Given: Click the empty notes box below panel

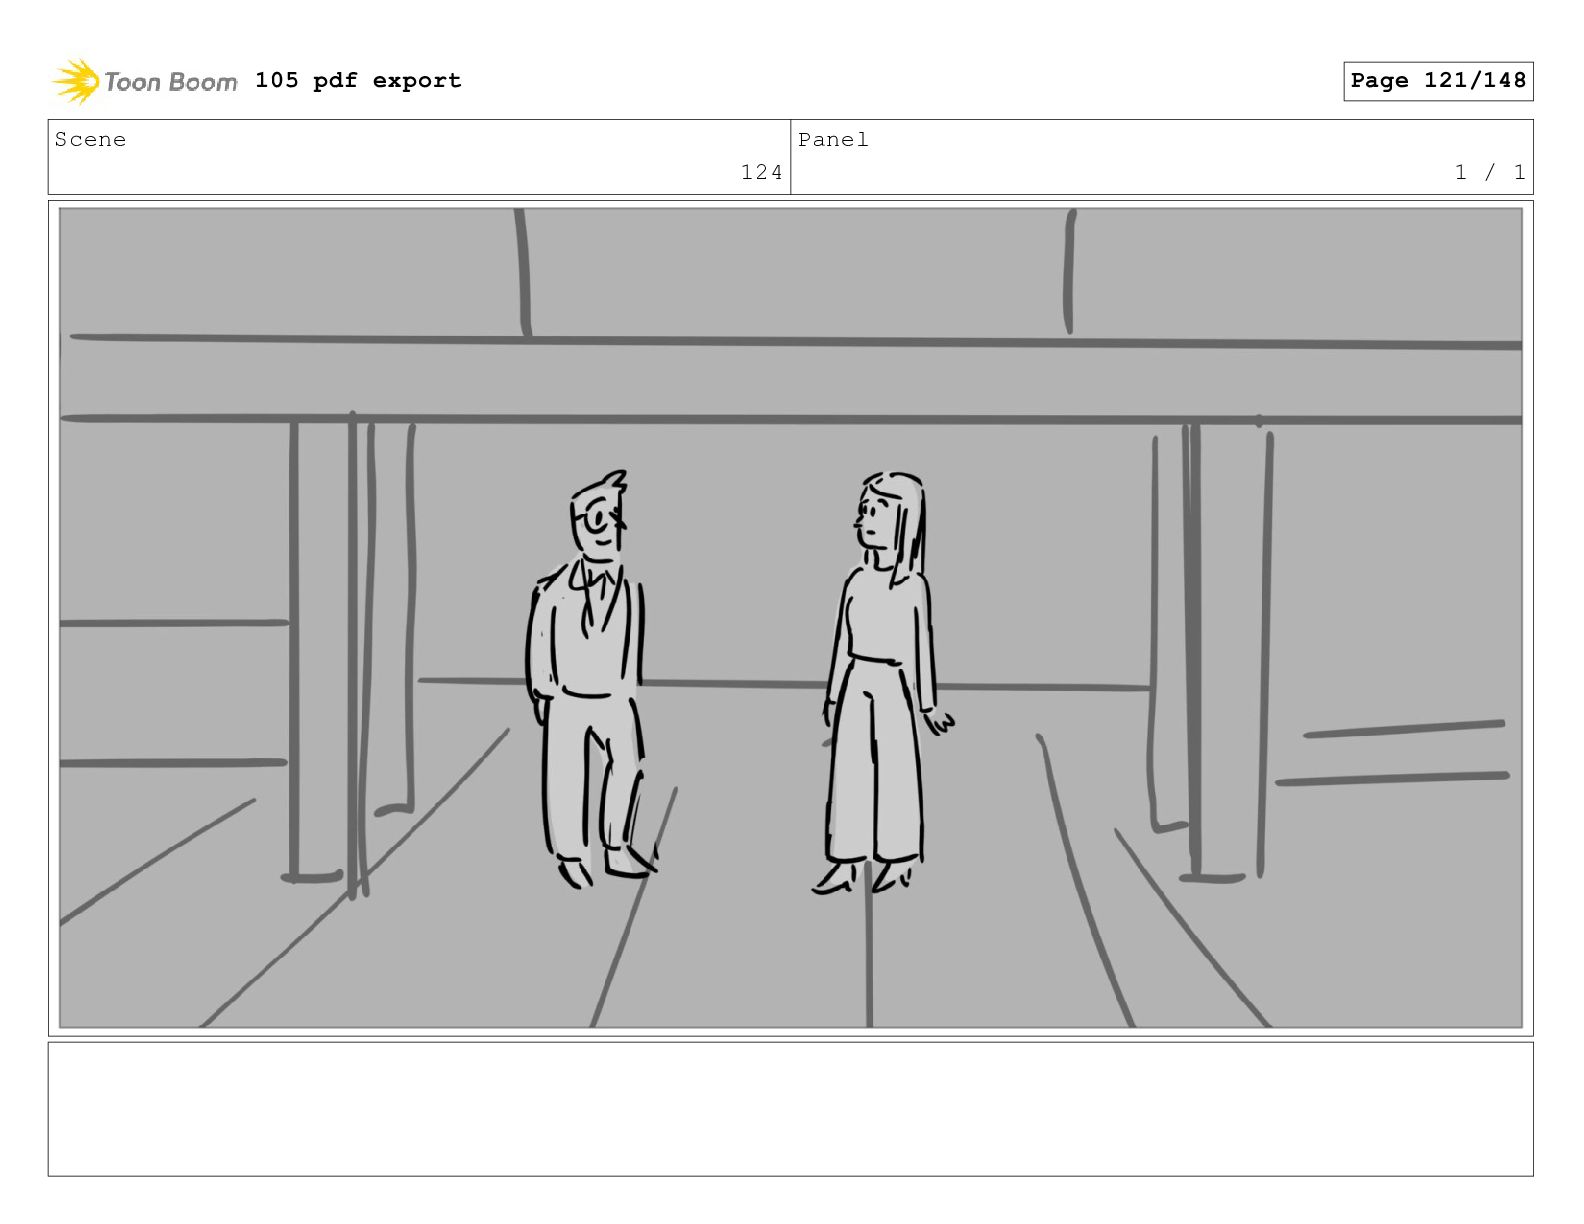Looking at the screenshot, I should click(790, 1109).
